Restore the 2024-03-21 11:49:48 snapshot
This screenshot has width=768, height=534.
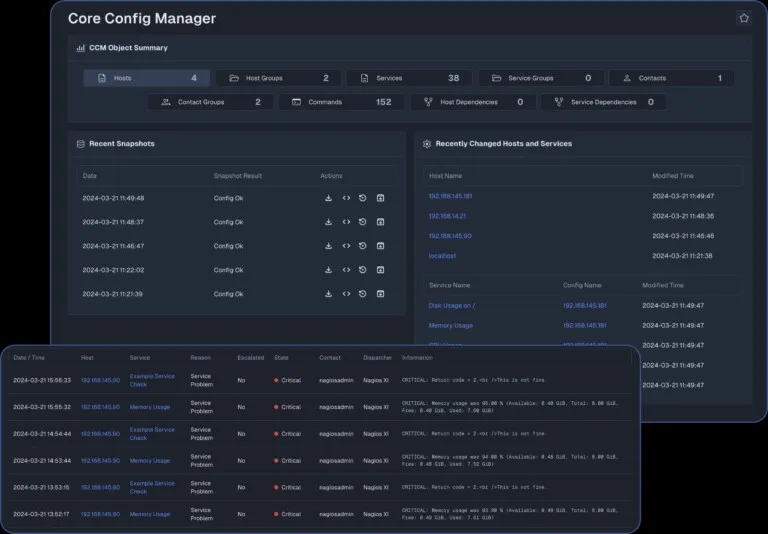point(362,198)
